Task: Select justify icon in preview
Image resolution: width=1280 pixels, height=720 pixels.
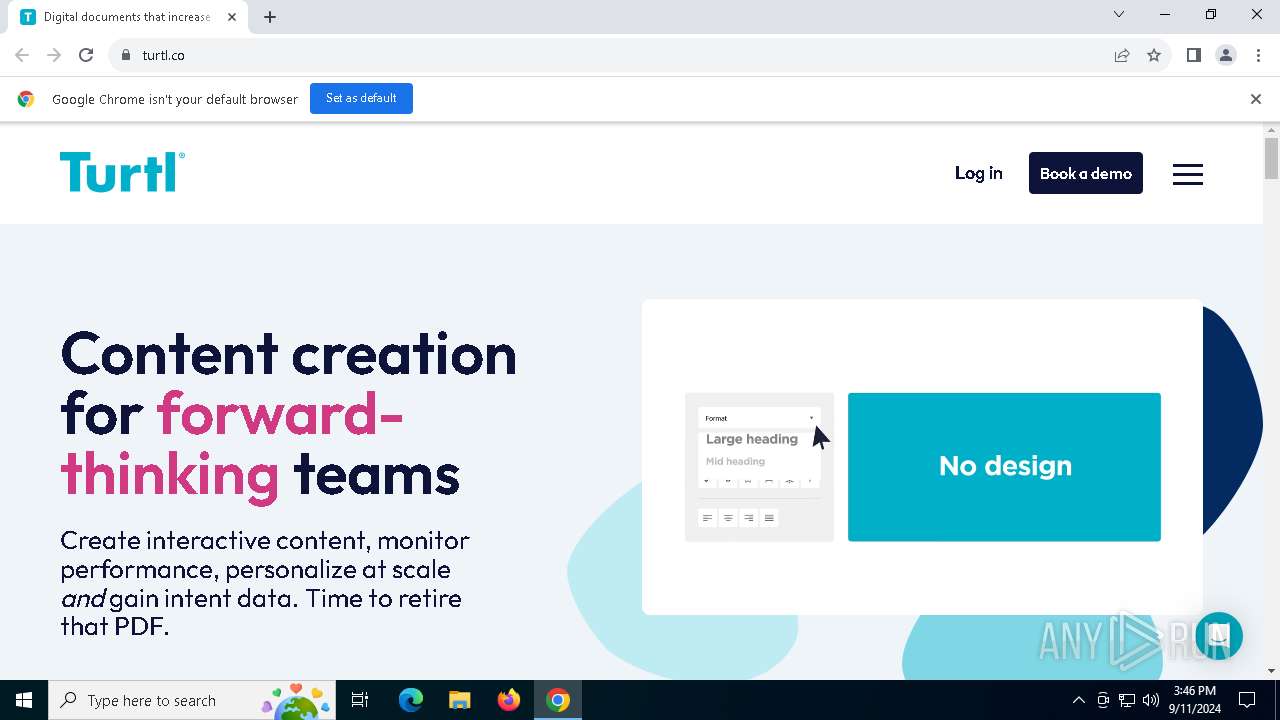Action: click(x=769, y=518)
